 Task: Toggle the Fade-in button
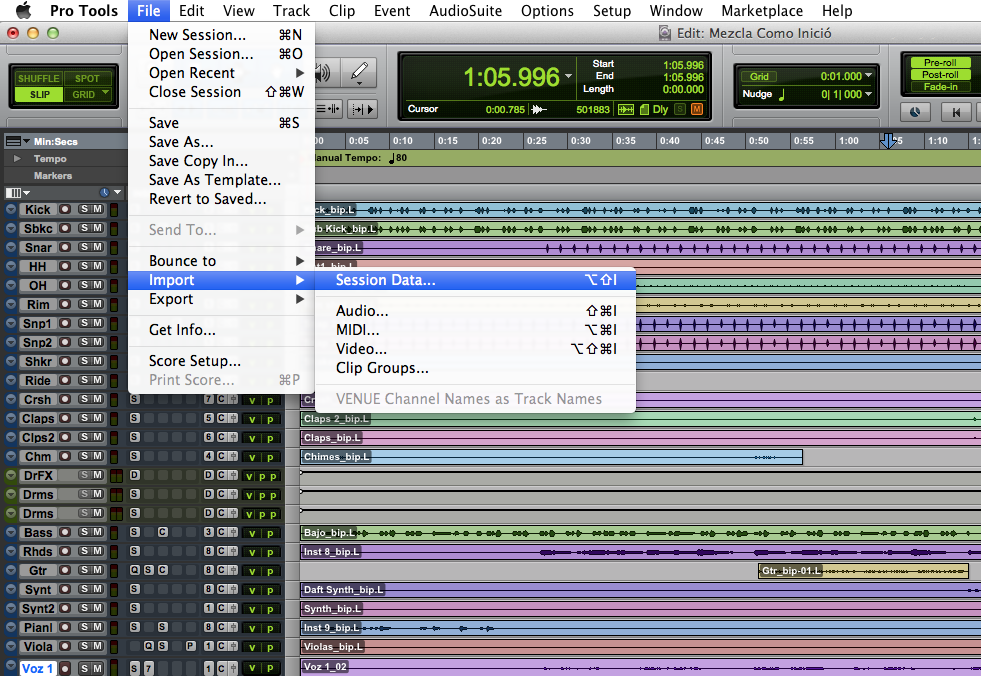pyautogui.click(x=940, y=86)
